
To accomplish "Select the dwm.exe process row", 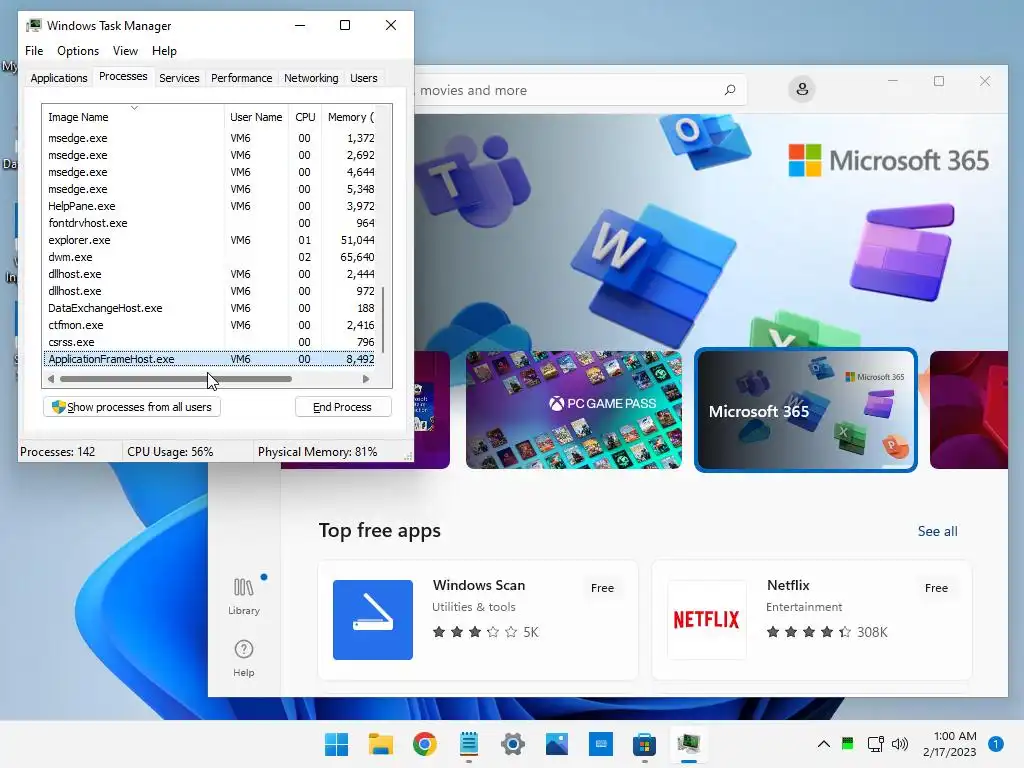I will coord(211,257).
